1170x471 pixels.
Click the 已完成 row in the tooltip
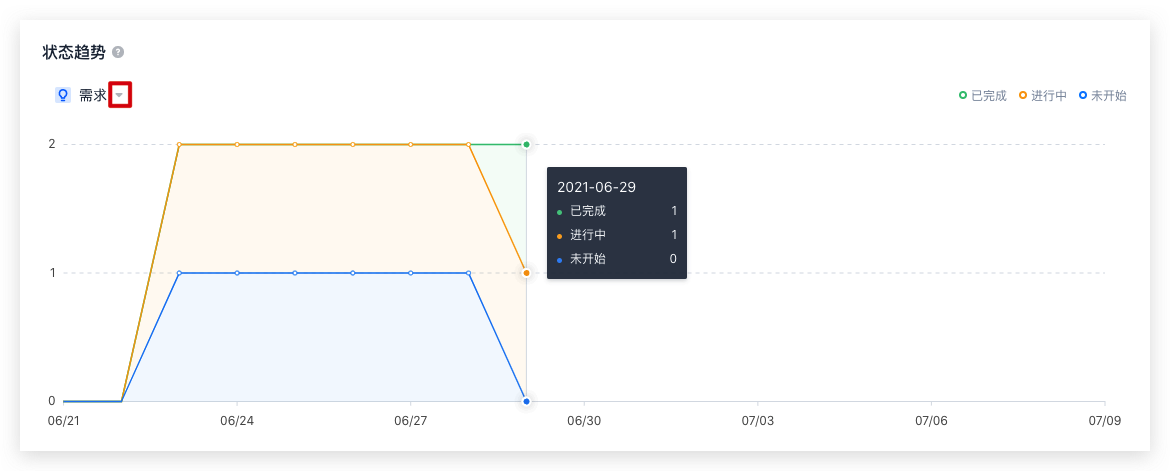pos(616,211)
